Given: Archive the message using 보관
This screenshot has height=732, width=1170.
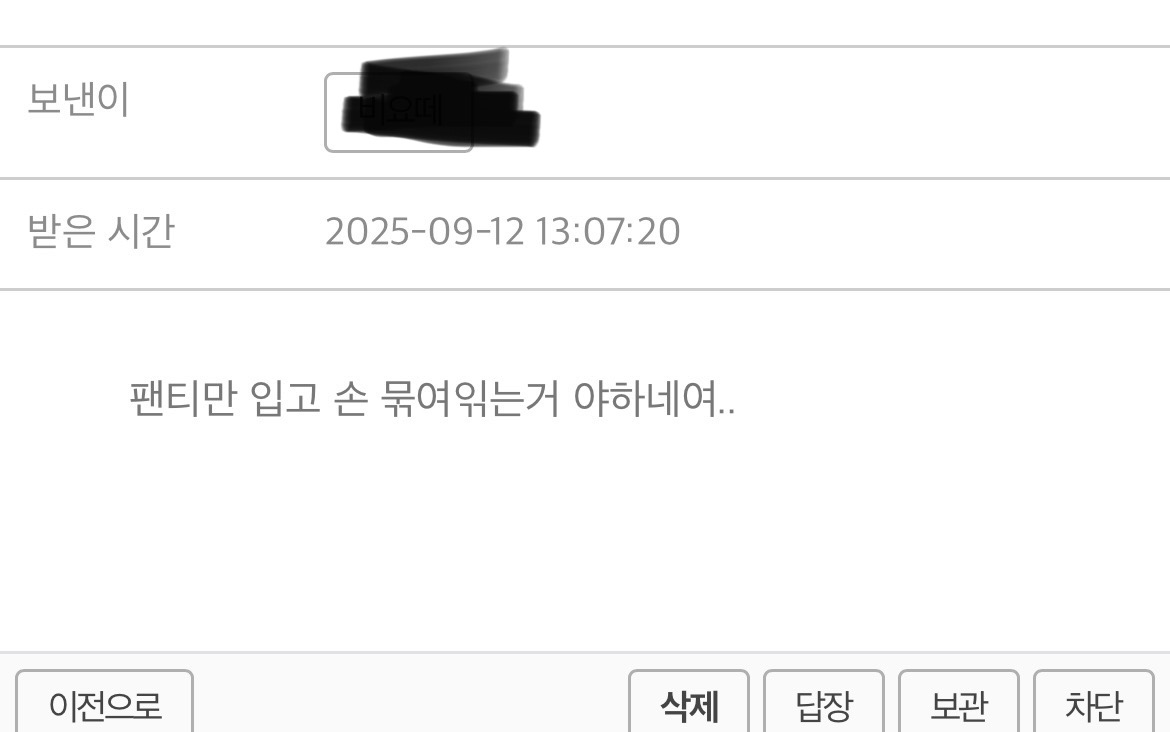Looking at the screenshot, I should tap(959, 702).
